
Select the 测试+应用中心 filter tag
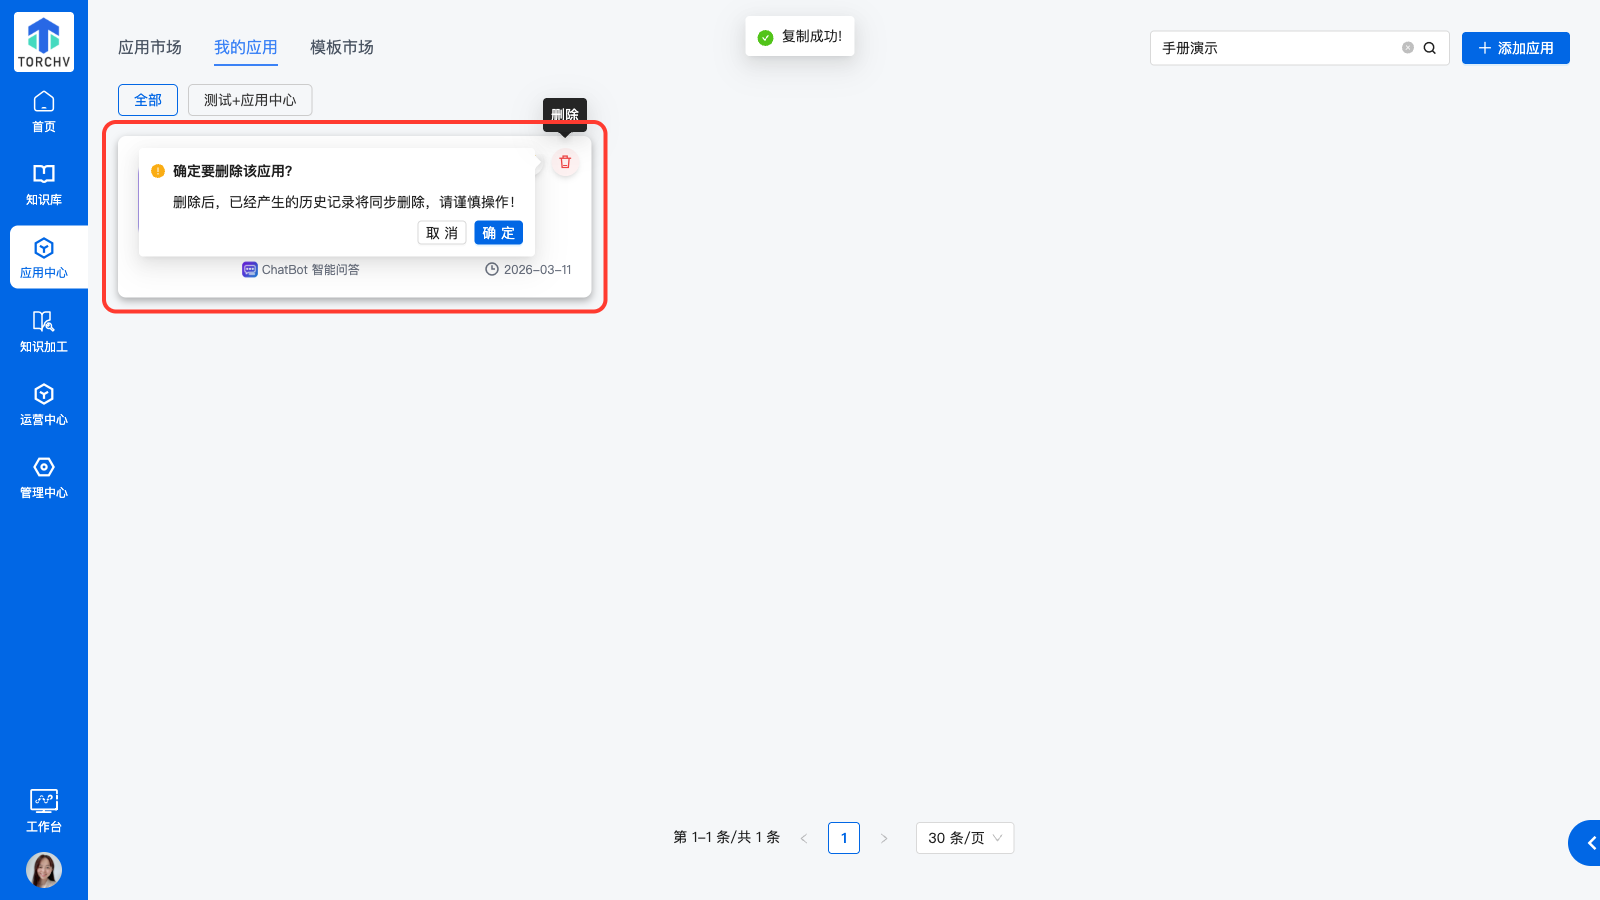click(x=250, y=100)
